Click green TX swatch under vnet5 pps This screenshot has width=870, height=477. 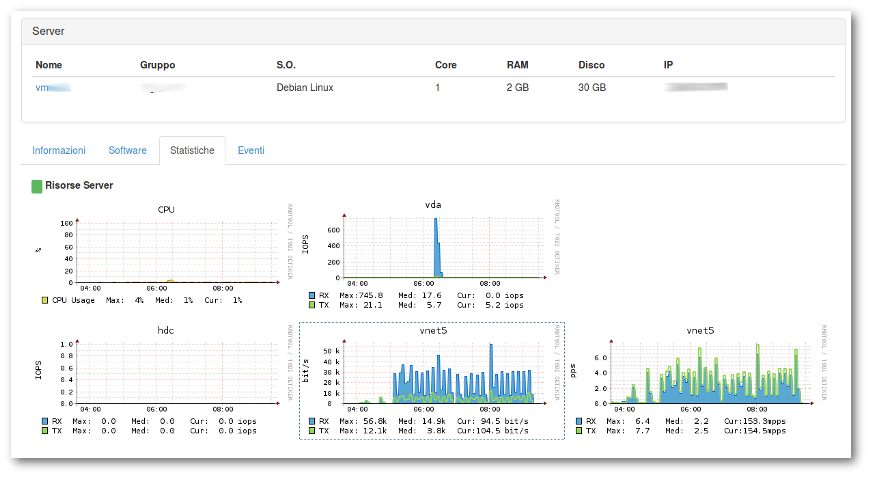579,431
